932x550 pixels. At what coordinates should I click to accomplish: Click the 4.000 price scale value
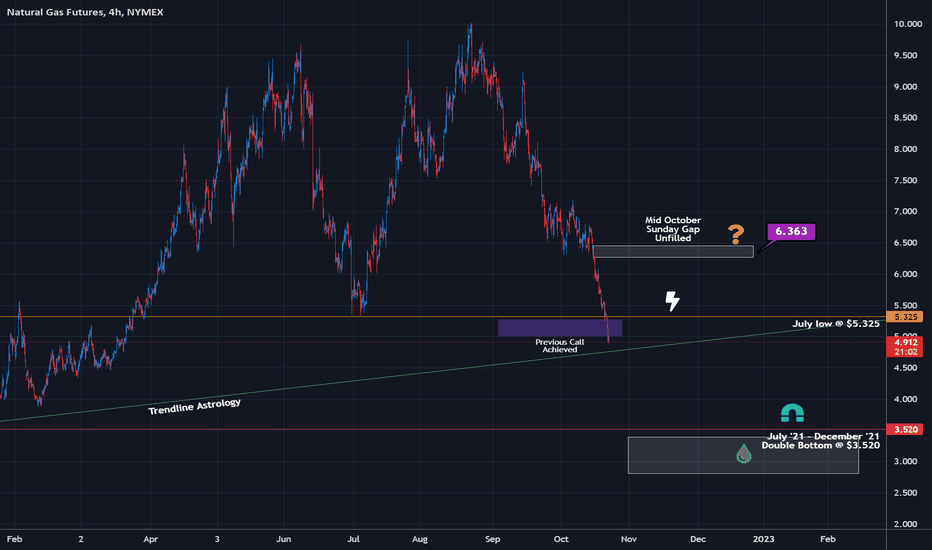(x=905, y=399)
